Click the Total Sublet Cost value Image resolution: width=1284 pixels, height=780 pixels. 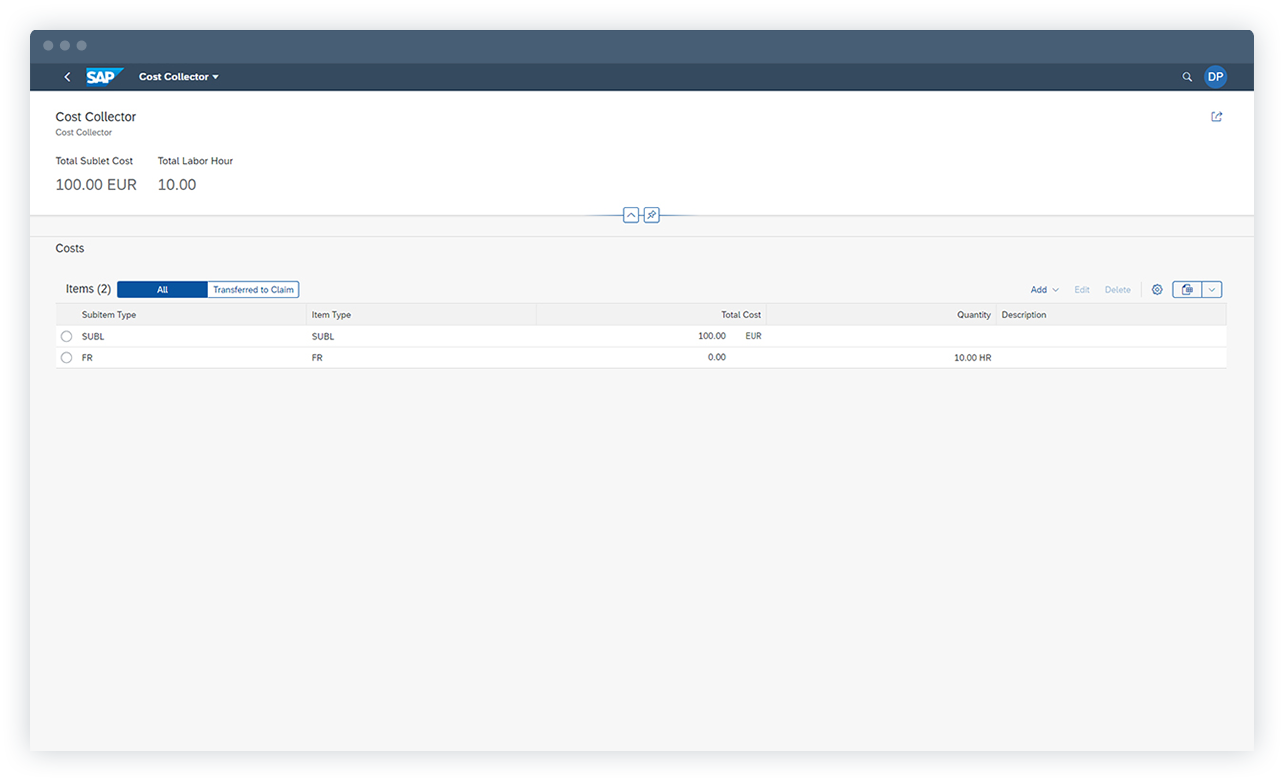(x=96, y=184)
